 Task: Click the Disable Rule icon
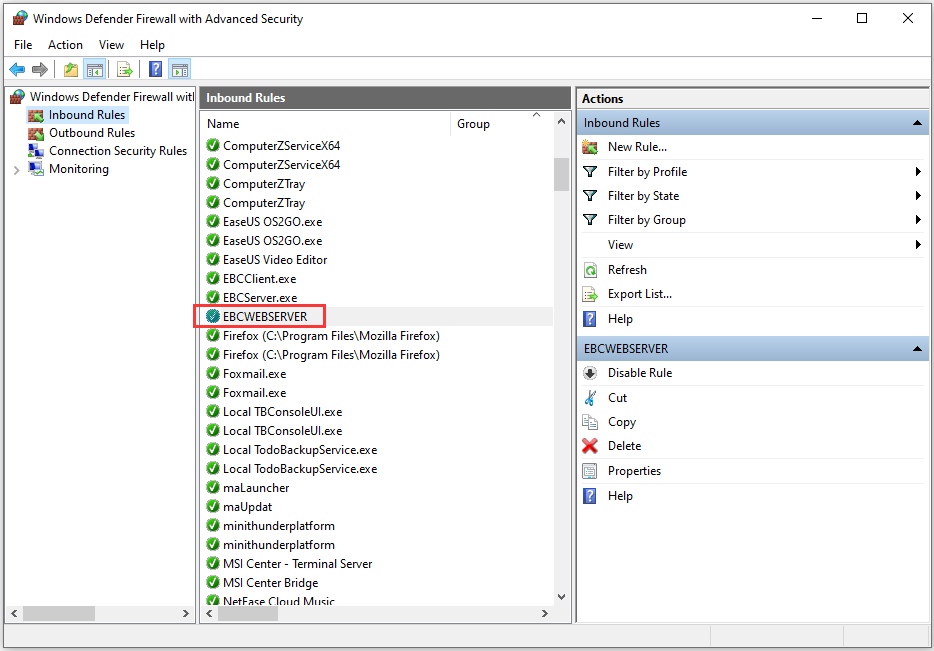[590, 373]
